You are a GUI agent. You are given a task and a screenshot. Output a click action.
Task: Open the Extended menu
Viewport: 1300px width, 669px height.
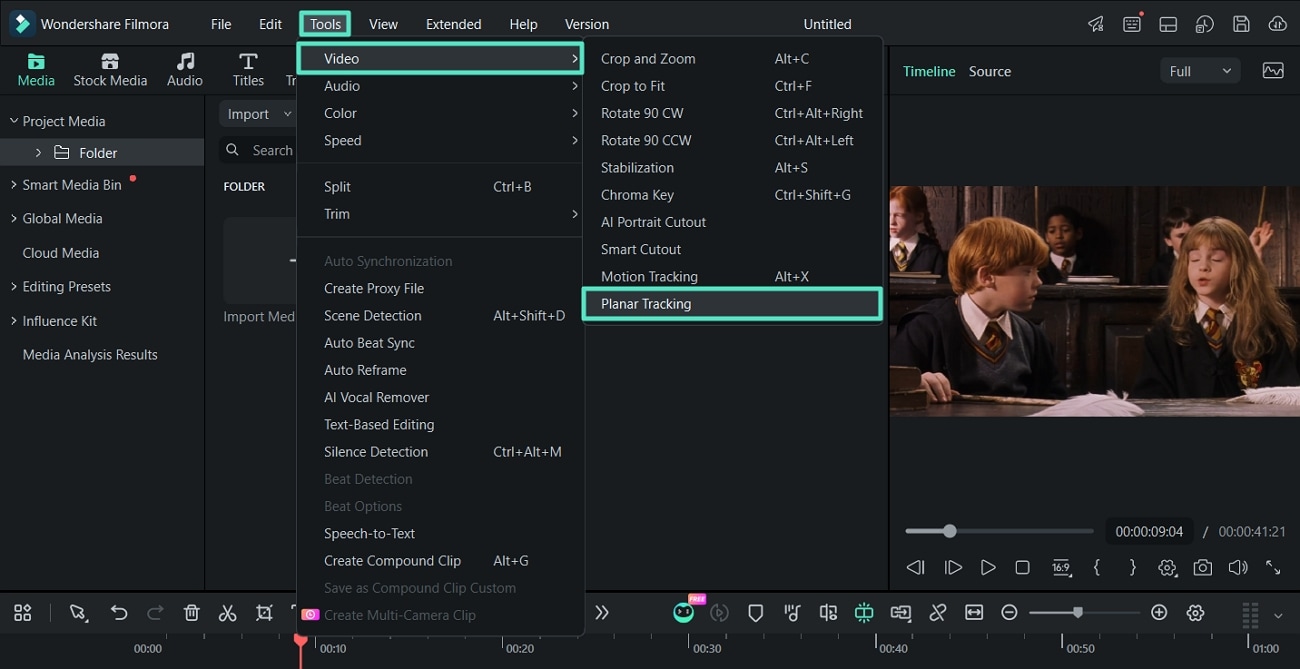tap(453, 24)
